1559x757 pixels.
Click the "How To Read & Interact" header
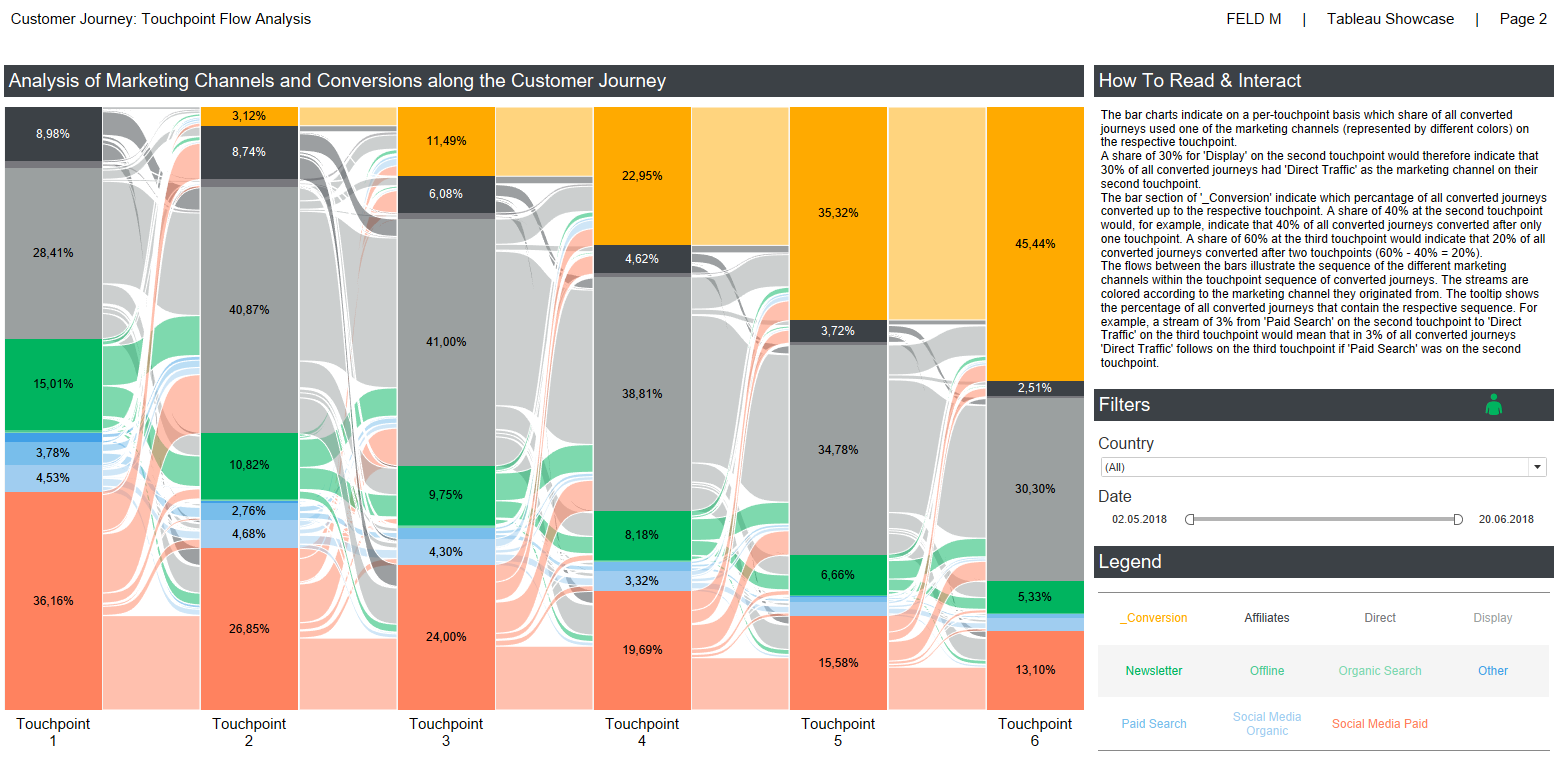tap(1196, 81)
